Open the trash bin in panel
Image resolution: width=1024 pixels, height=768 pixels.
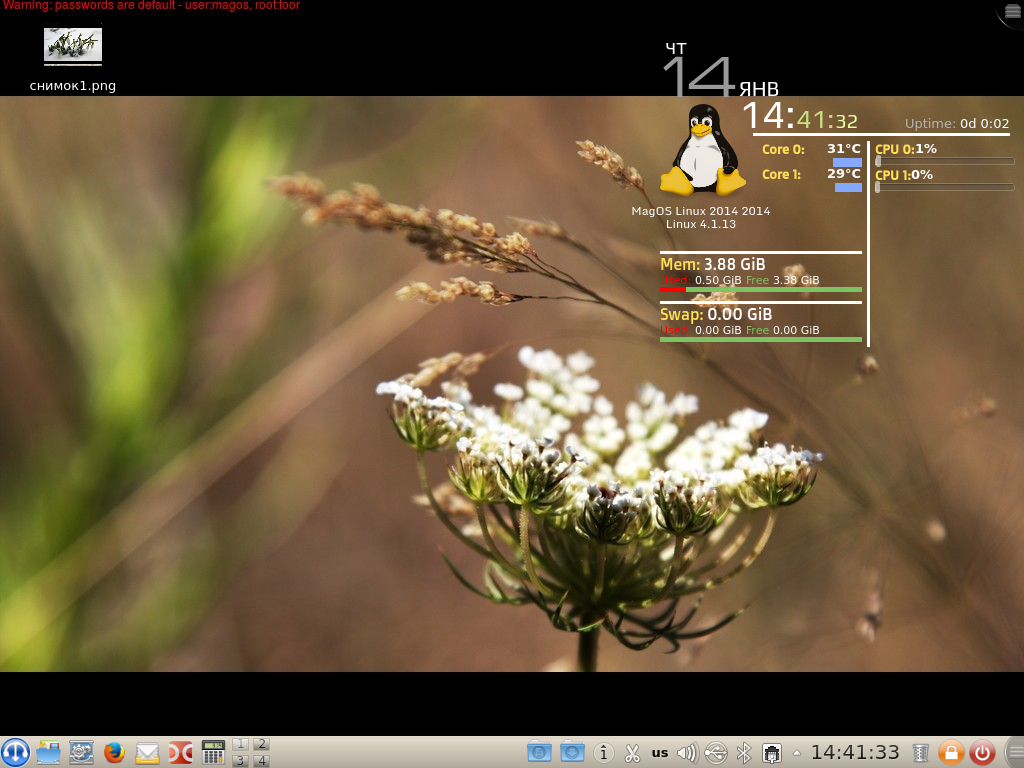(921, 753)
